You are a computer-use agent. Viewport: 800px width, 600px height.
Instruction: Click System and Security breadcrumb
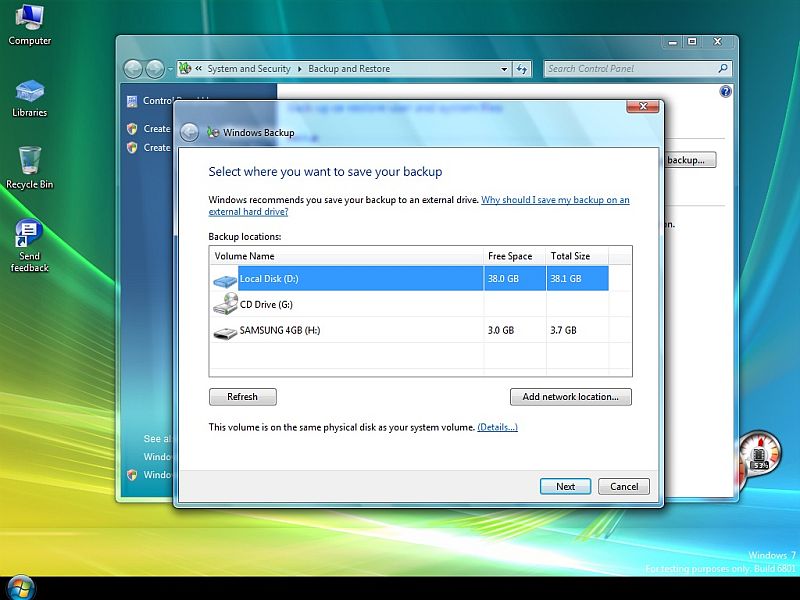tap(249, 68)
